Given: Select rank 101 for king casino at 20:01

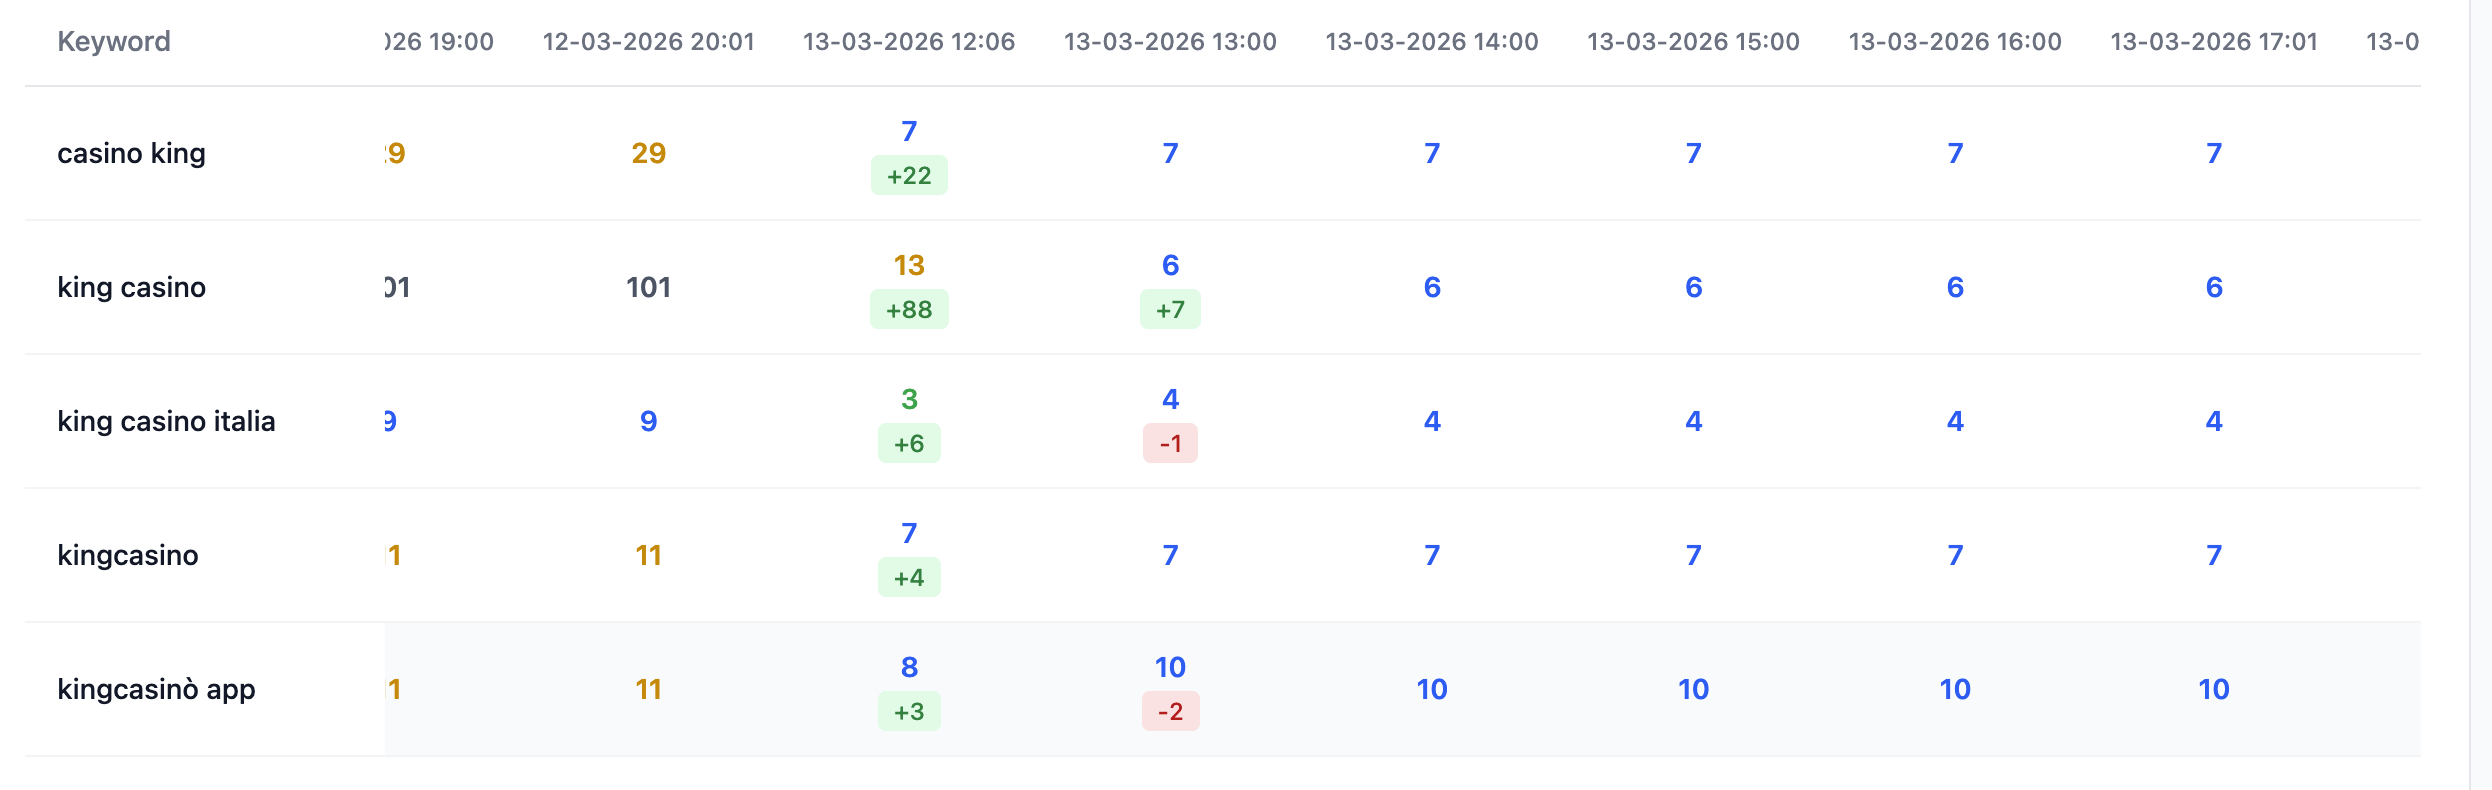Looking at the screenshot, I should click(648, 287).
